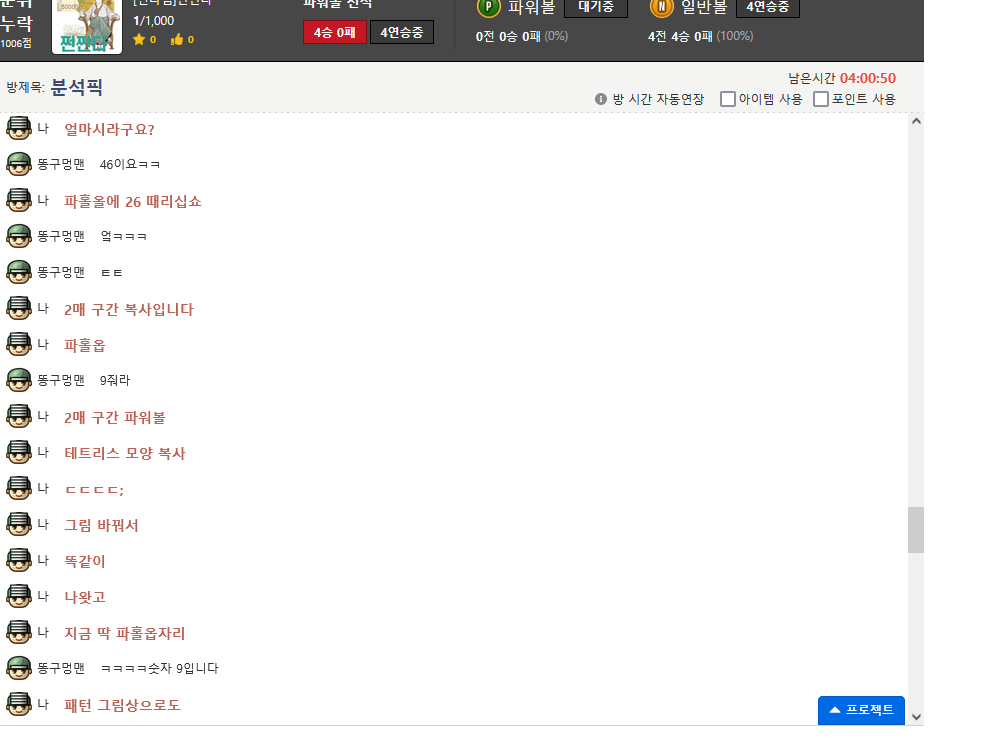Screen dimensions: 986x738
Task: Click the avatar beside 패턴 그림상으로도 message
Action: tap(19, 704)
